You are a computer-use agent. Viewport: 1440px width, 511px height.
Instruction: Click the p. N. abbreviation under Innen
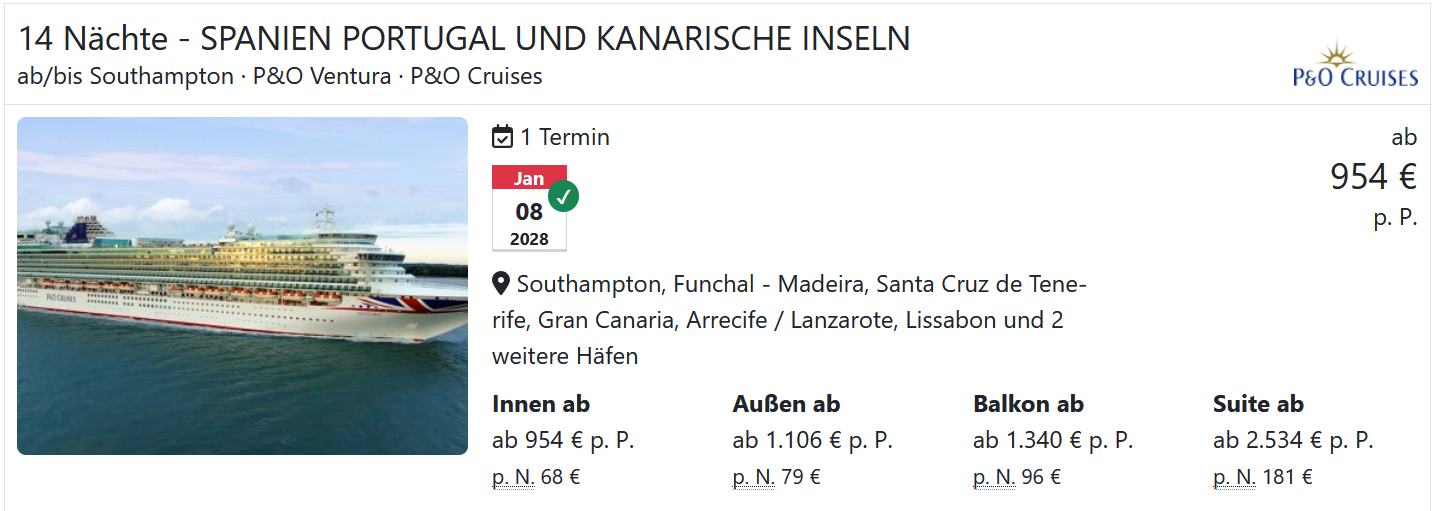pyautogui.click(x=513, y=478)
